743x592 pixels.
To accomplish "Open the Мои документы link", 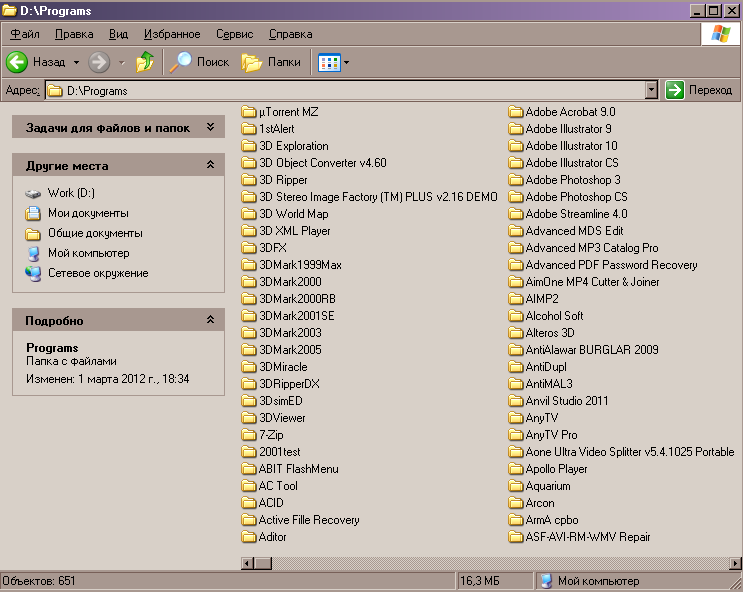I will (88, 213).
